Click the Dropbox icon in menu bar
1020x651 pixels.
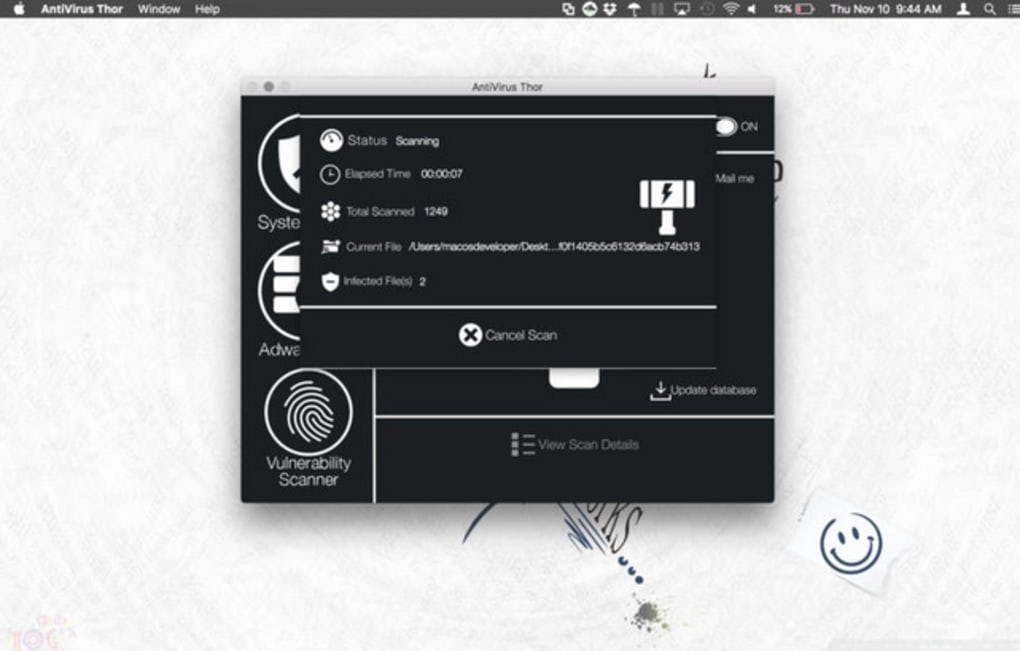(x=610, y=9)
